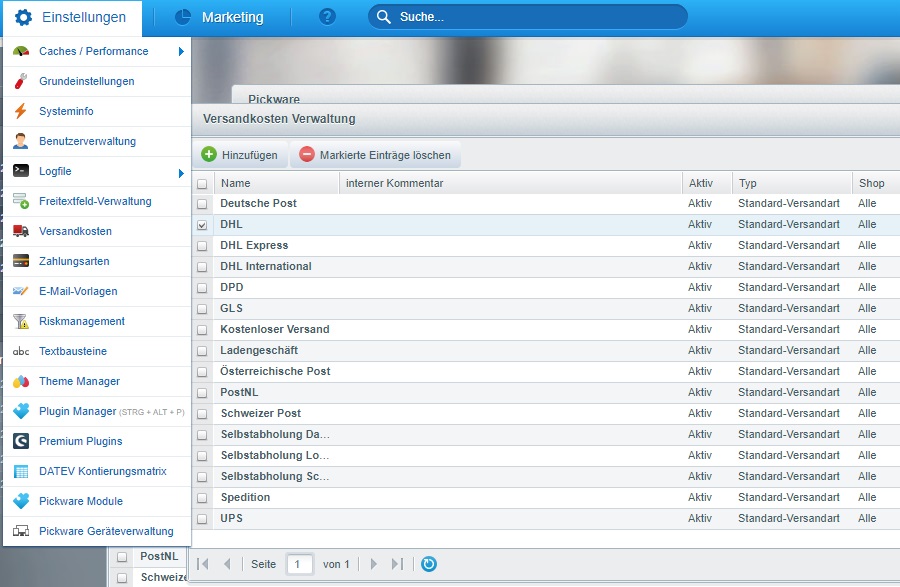This screenshot has height=587, width=900.
Task: Select the Österreichische Post row name
Action: (276, 371)
